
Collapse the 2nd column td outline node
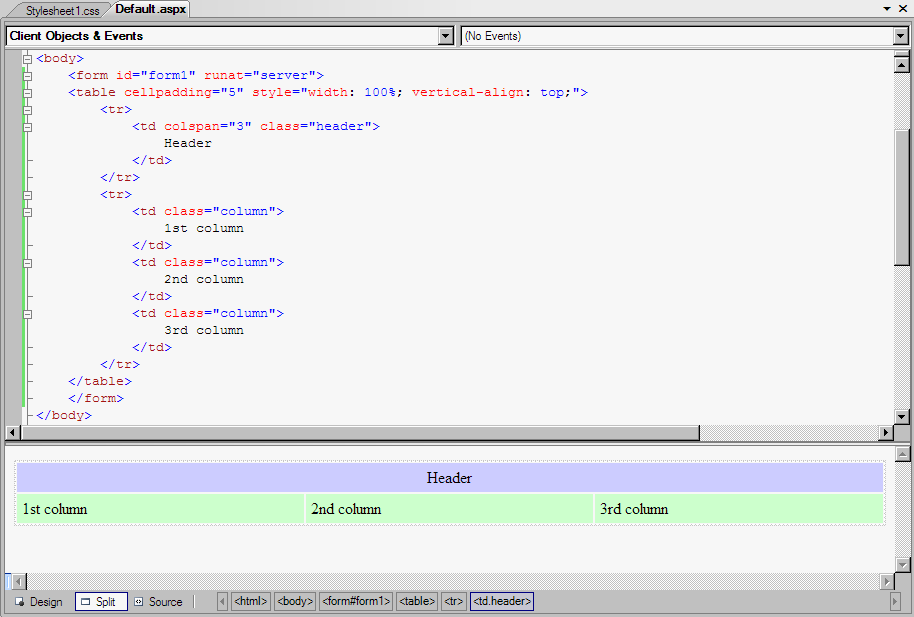click(x=27, y=263)
